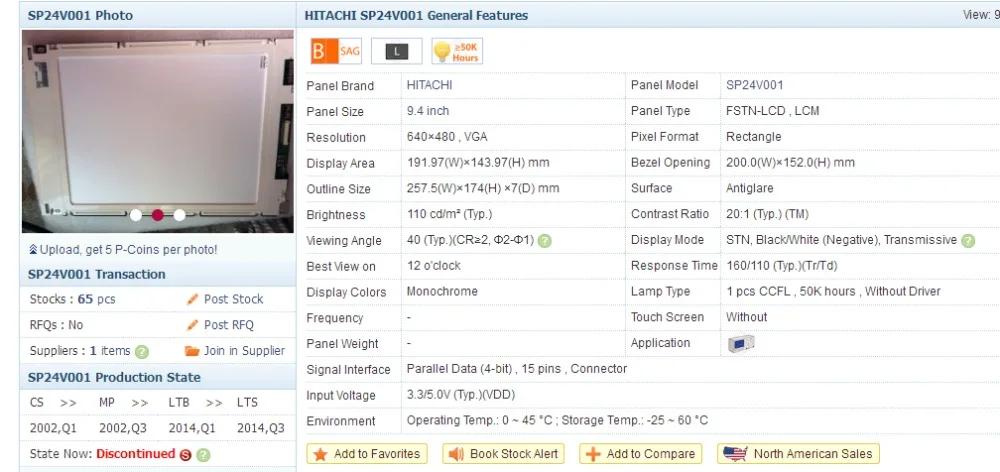Click the Monochrome display colors value
The width and height of the screenshot is (1000, 472).
pyautogui.click(x=442, y=291)
